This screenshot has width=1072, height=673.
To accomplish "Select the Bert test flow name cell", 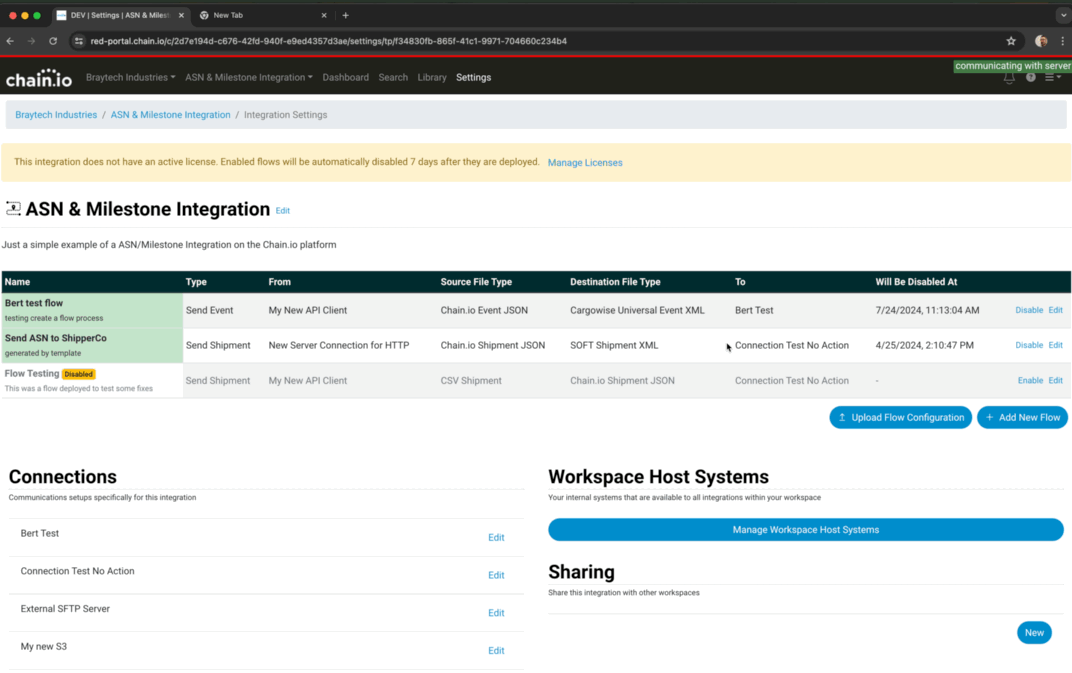I will [92, 310].
